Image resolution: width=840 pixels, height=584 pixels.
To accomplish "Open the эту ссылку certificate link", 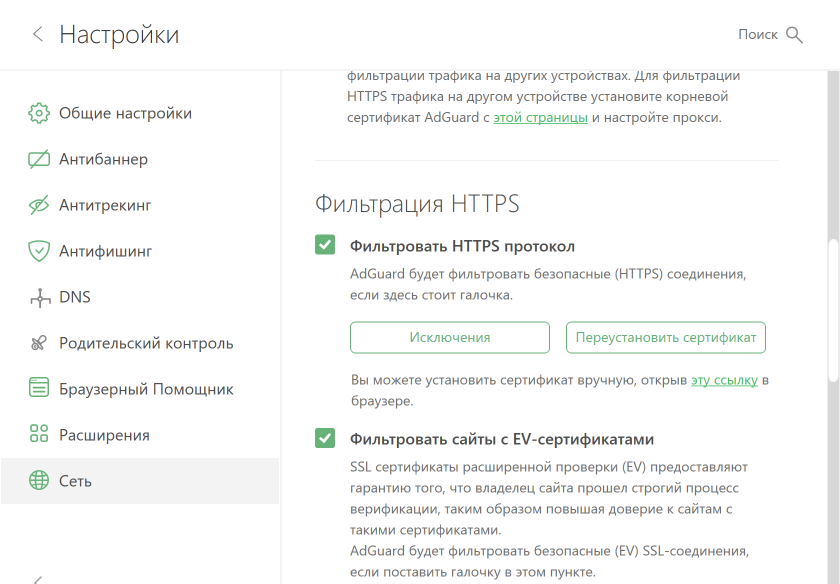I will pos(724,380).
